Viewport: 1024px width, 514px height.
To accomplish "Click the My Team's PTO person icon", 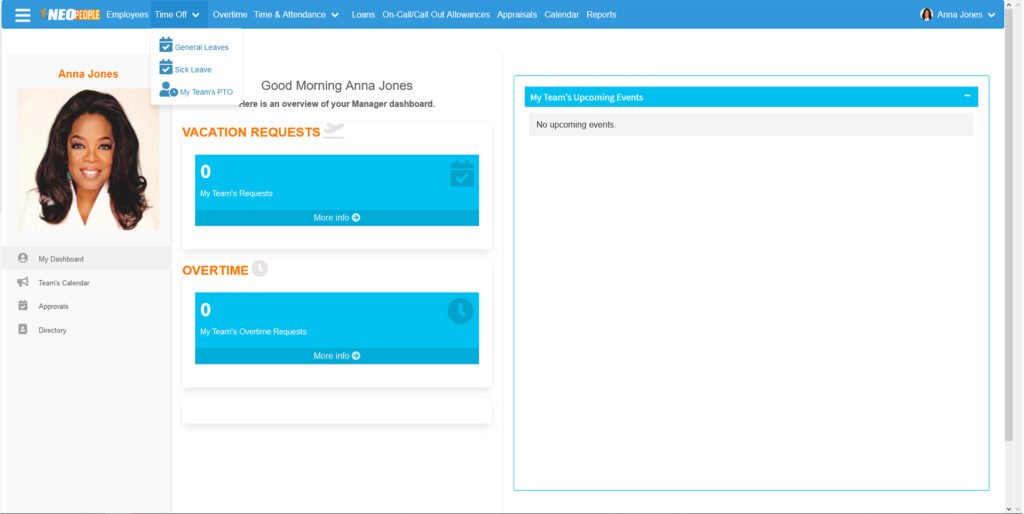I will coord(168,90).
